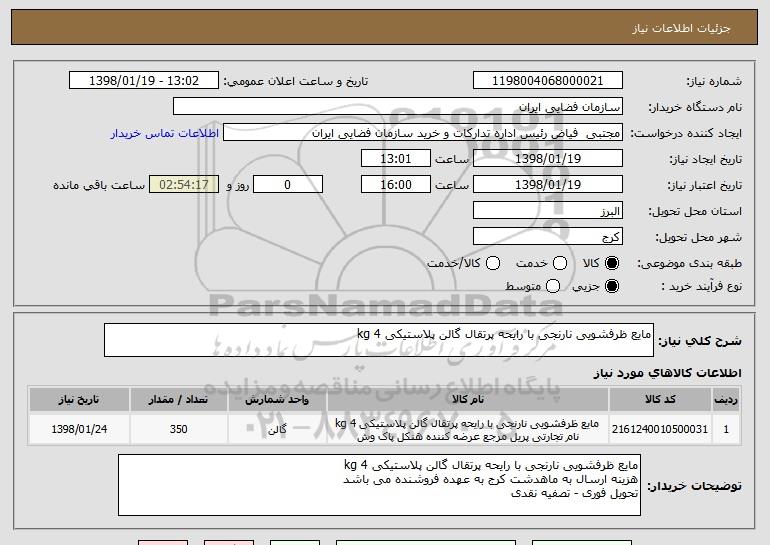This screenshot has width=770, height=545.
Task: Click the ساعت باقی مانده label
Action: click(x=99, y=185)
